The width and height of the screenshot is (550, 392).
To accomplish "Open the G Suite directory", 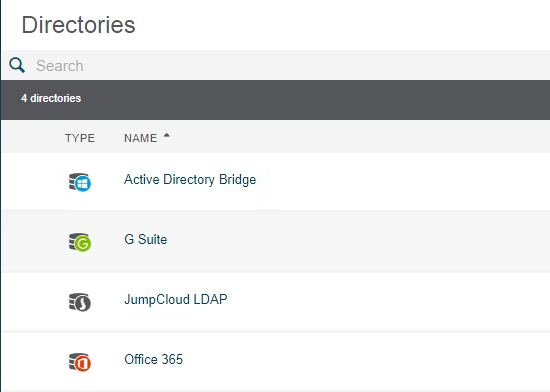I will pos(146,239).
